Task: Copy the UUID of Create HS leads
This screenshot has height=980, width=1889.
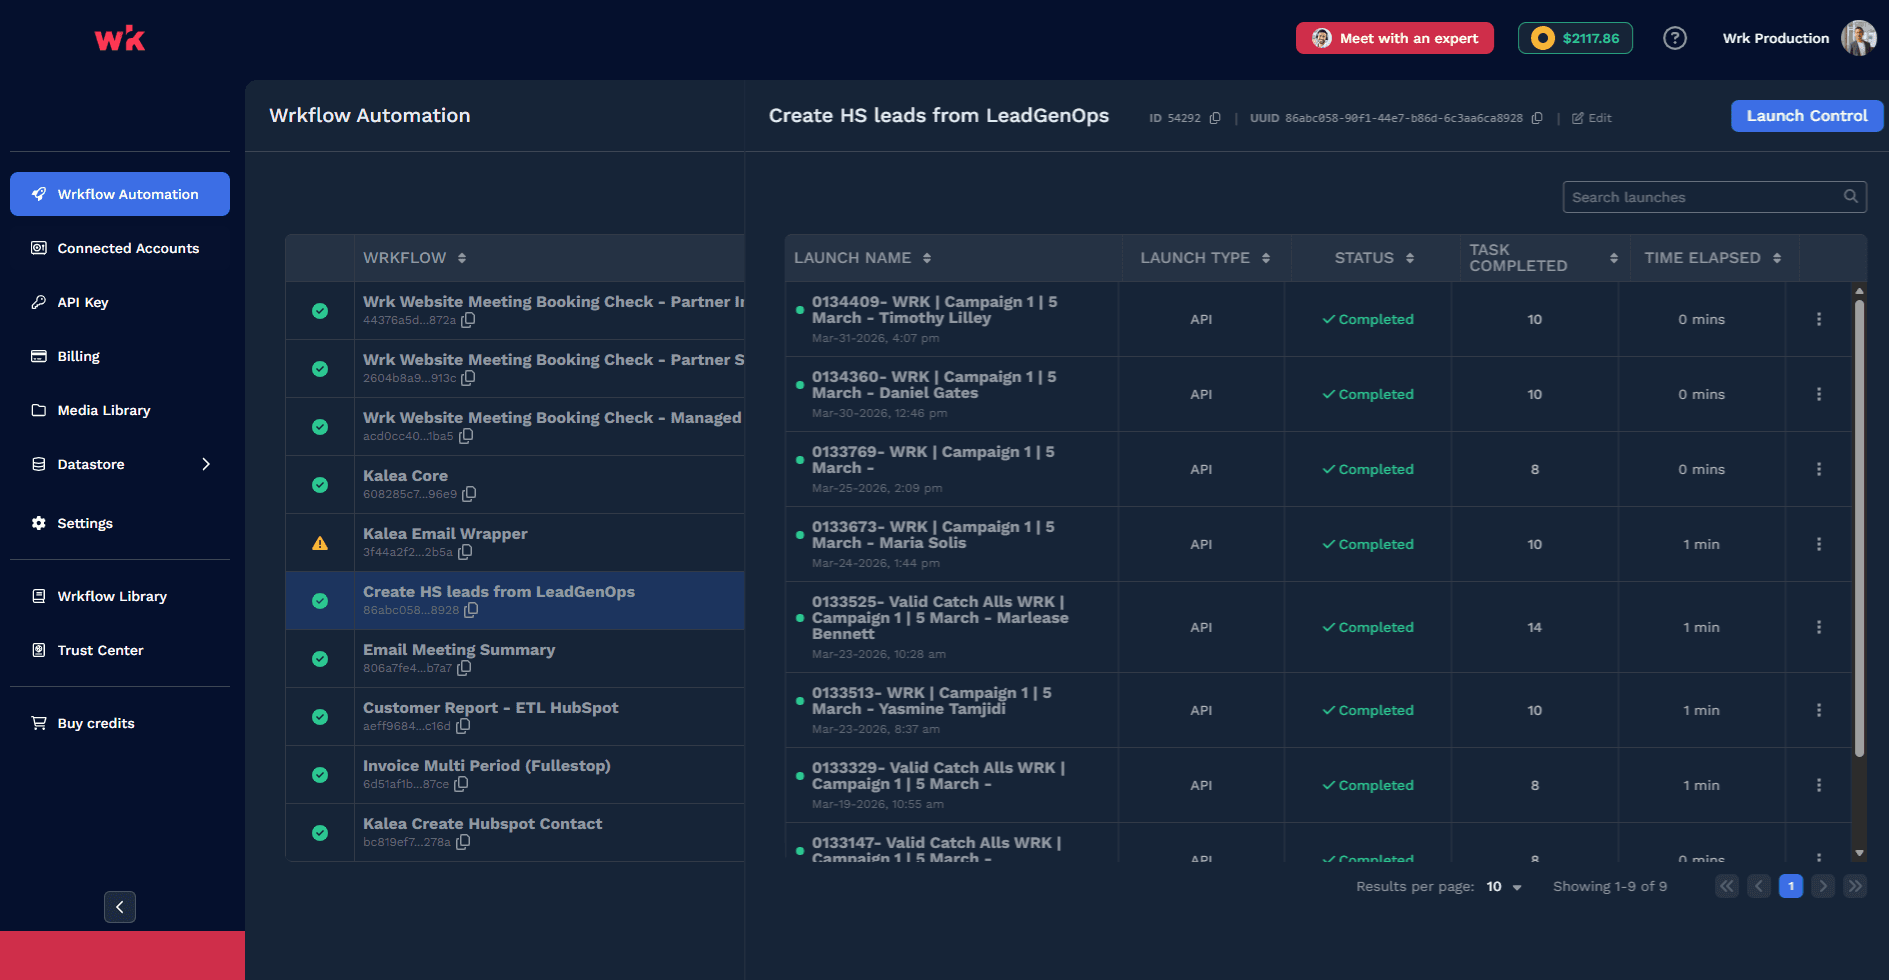Action: pos(1537,118)
